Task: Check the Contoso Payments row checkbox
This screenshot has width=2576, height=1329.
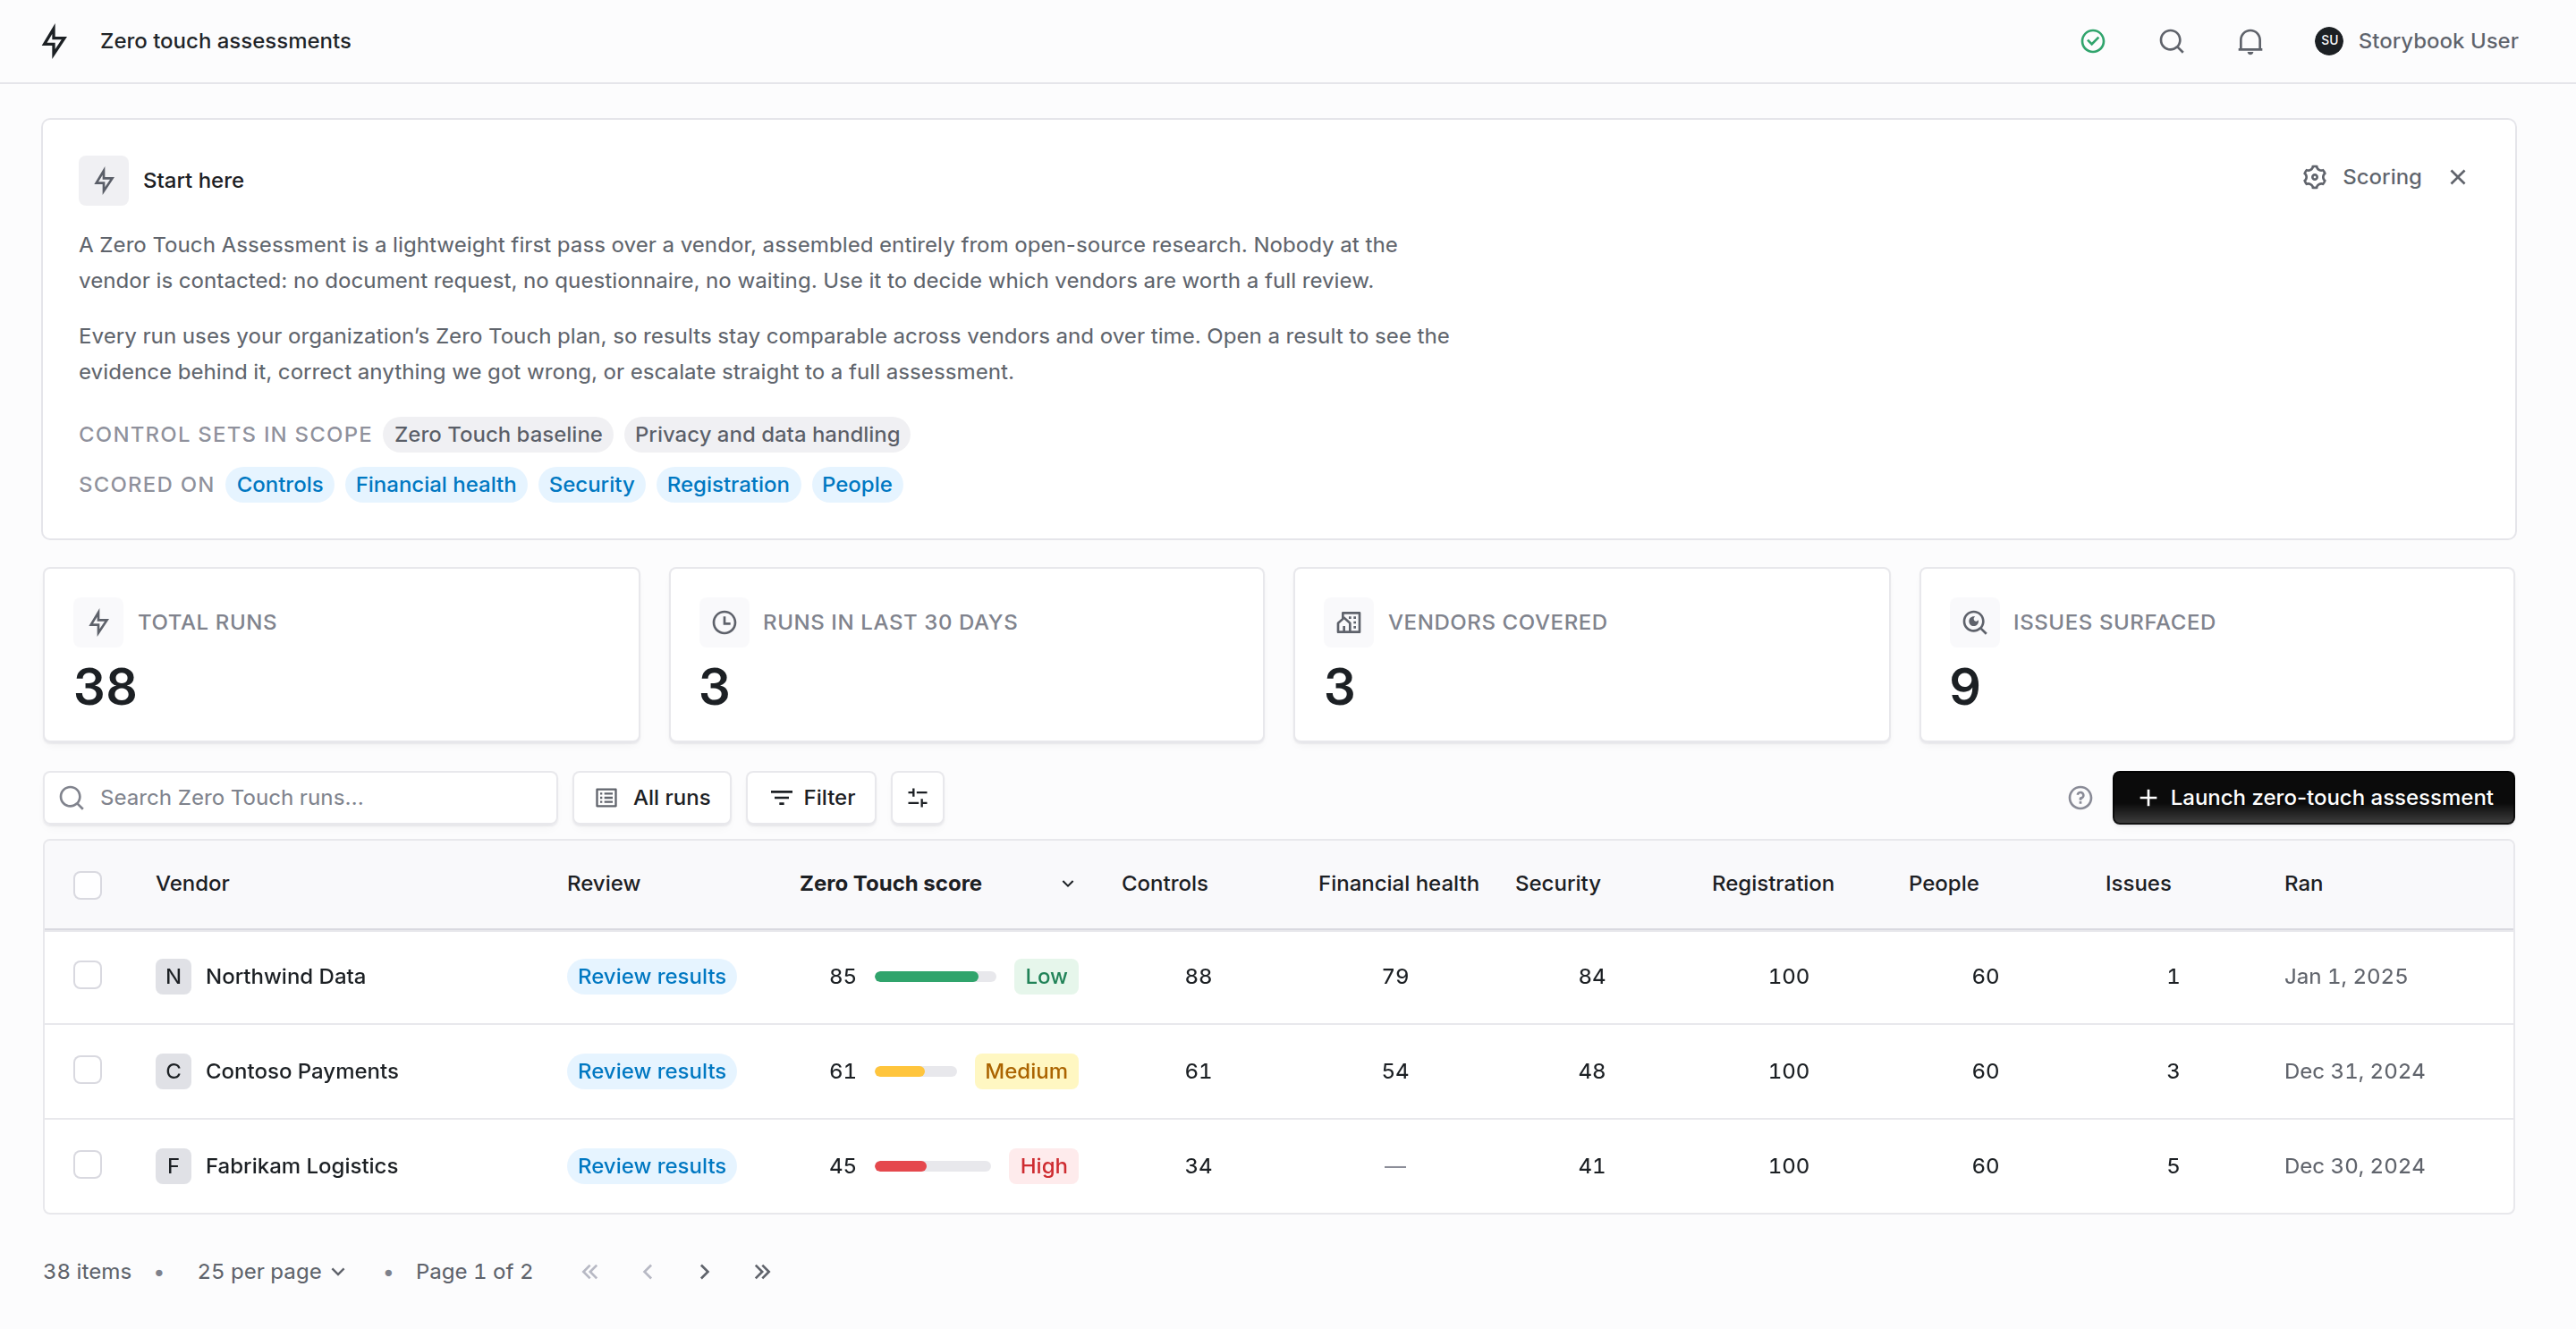Action: pyautogui.click(x=88, y=1070)
